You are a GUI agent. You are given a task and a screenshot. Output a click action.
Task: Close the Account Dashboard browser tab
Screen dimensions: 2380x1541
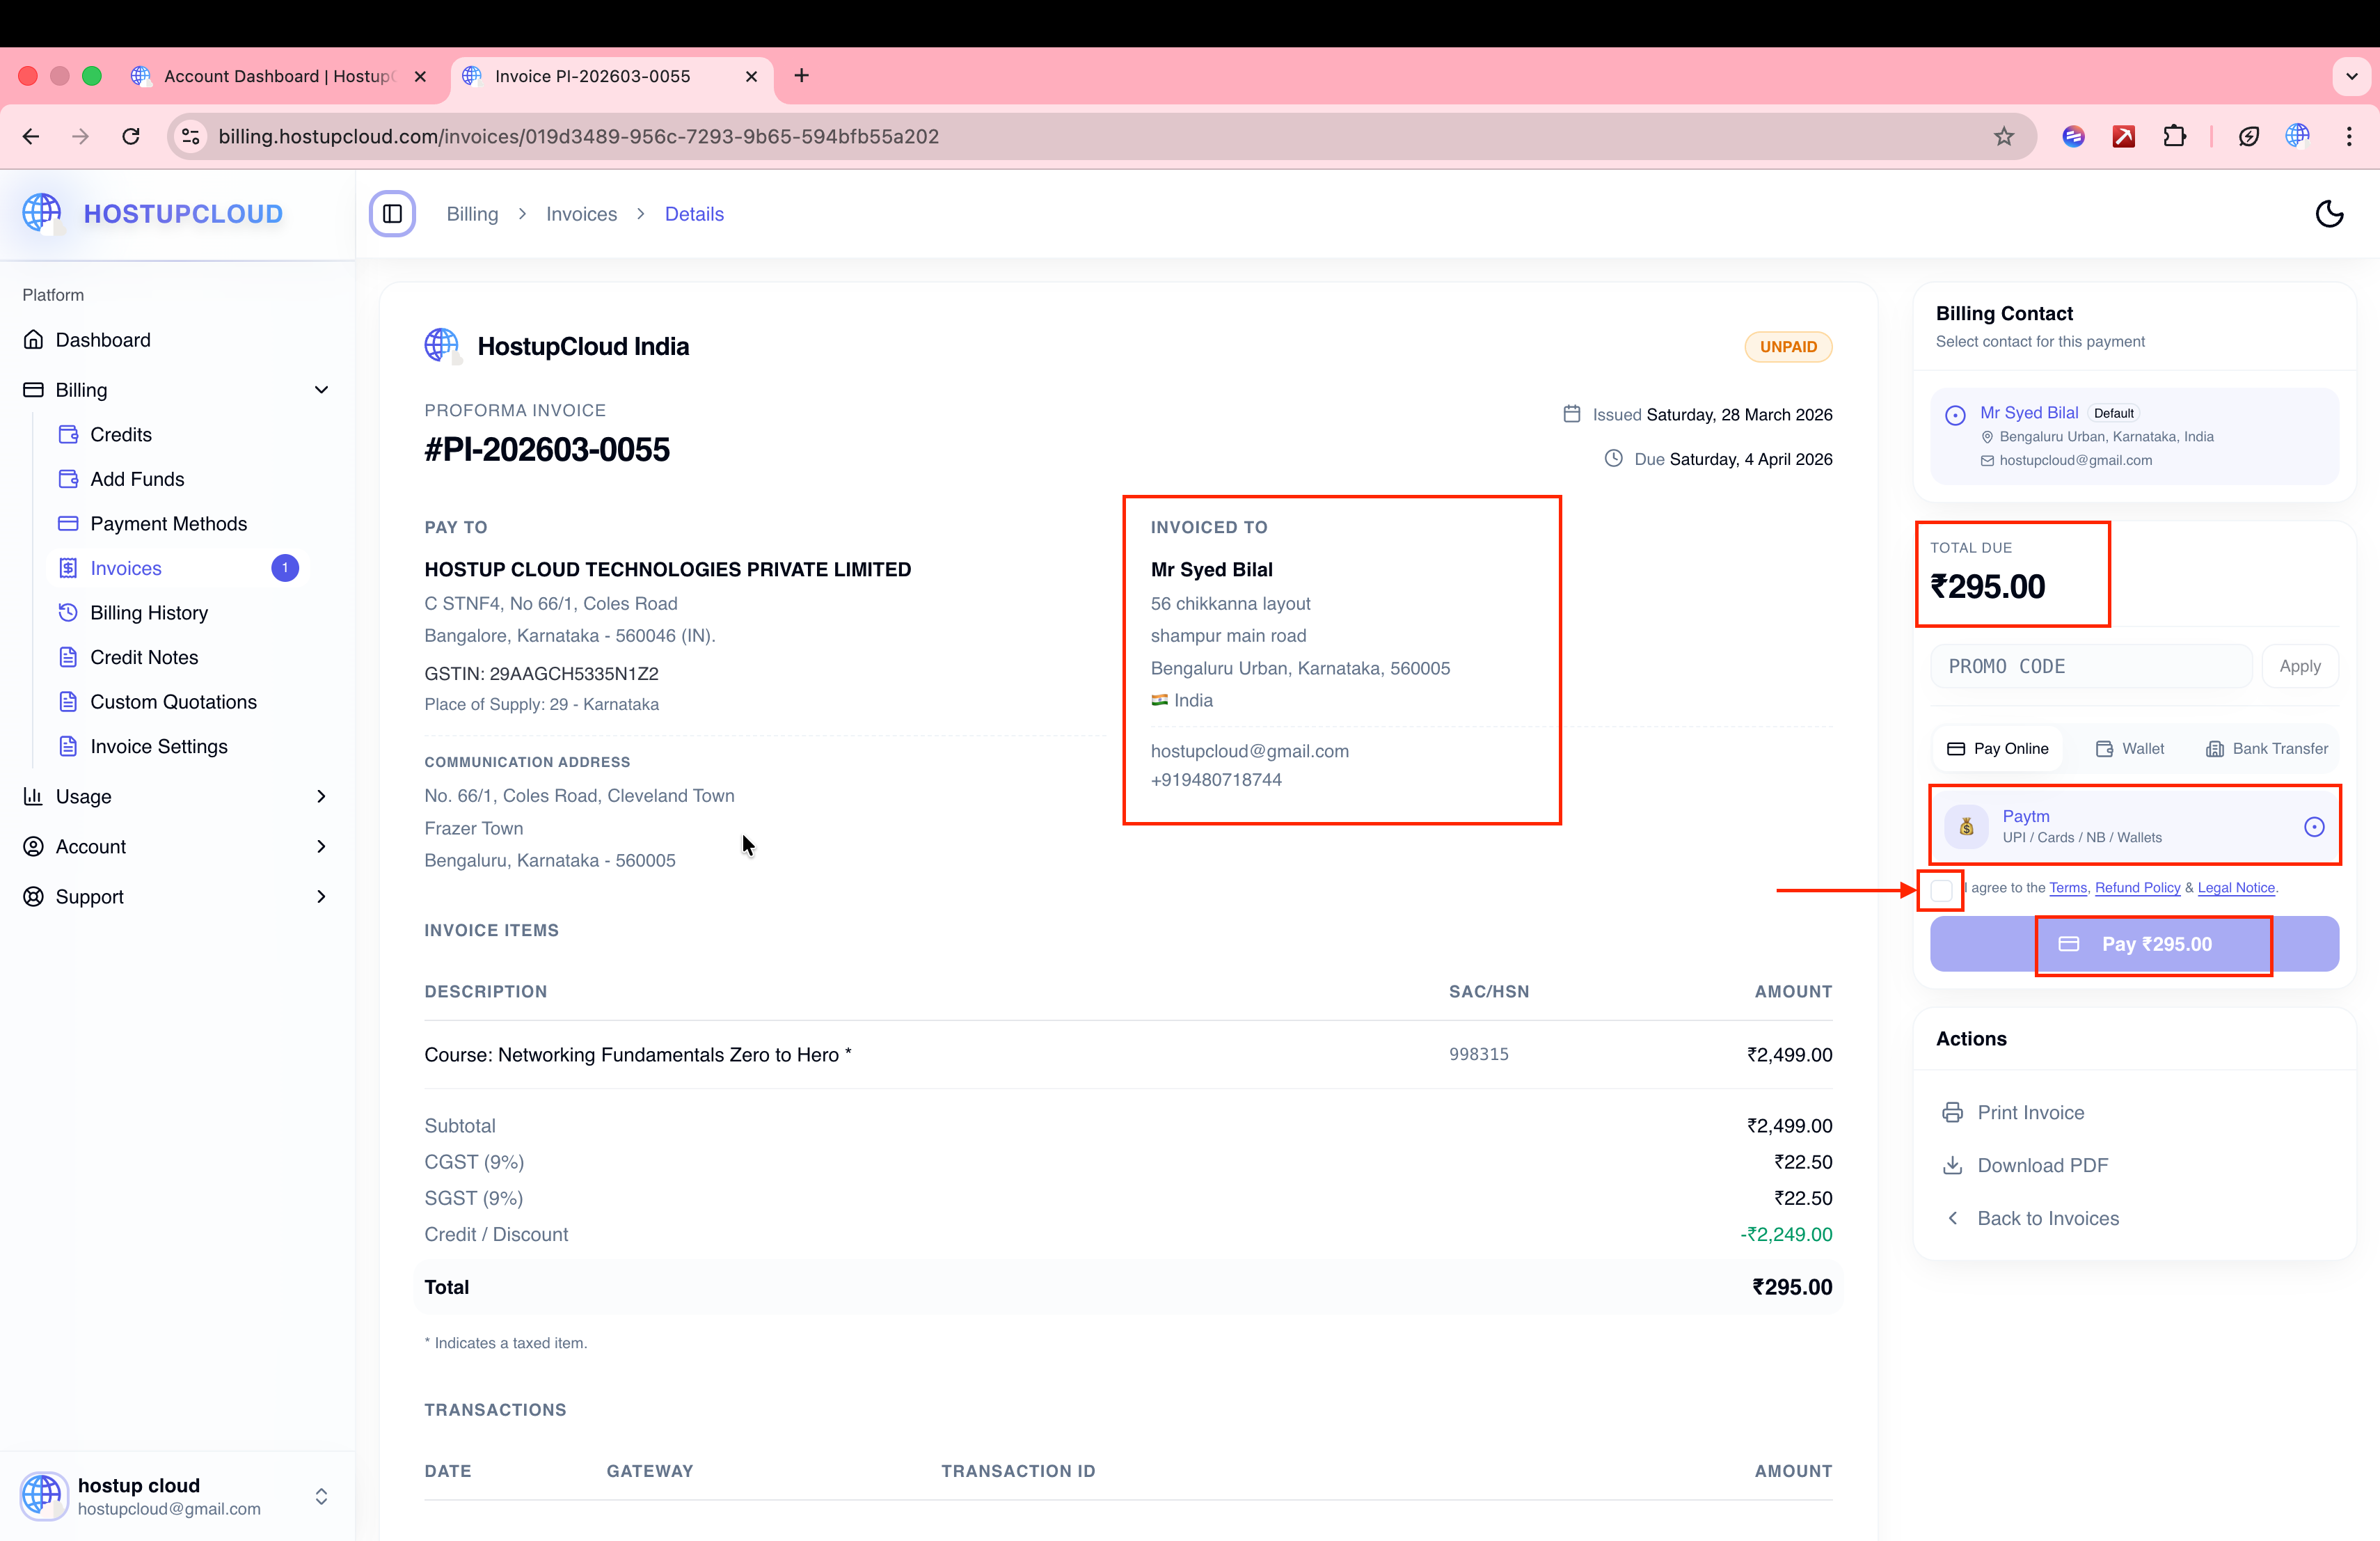point(420,76)
